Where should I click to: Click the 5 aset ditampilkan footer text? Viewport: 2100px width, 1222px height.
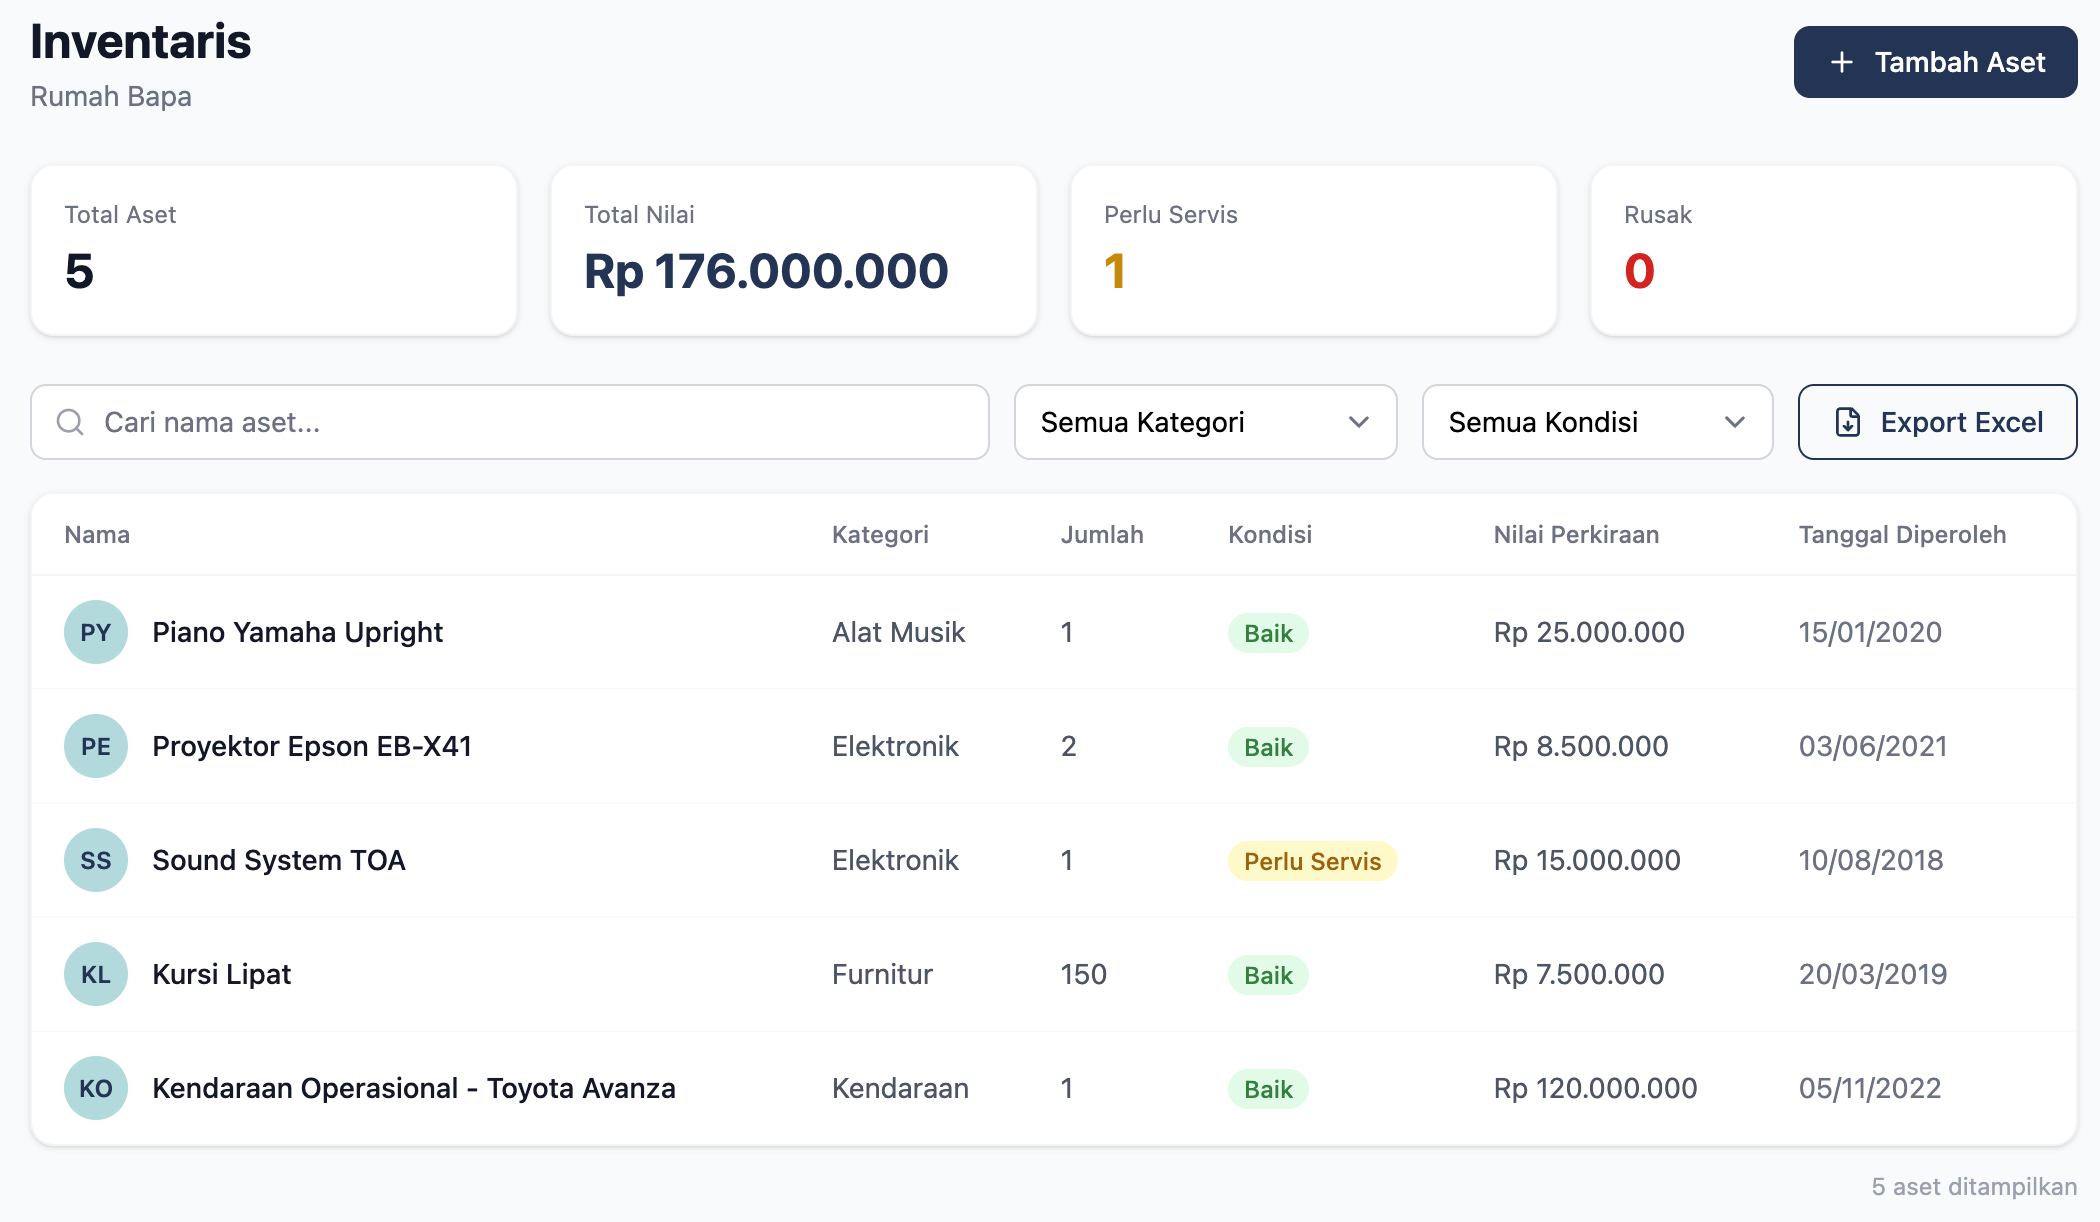1974,1187
